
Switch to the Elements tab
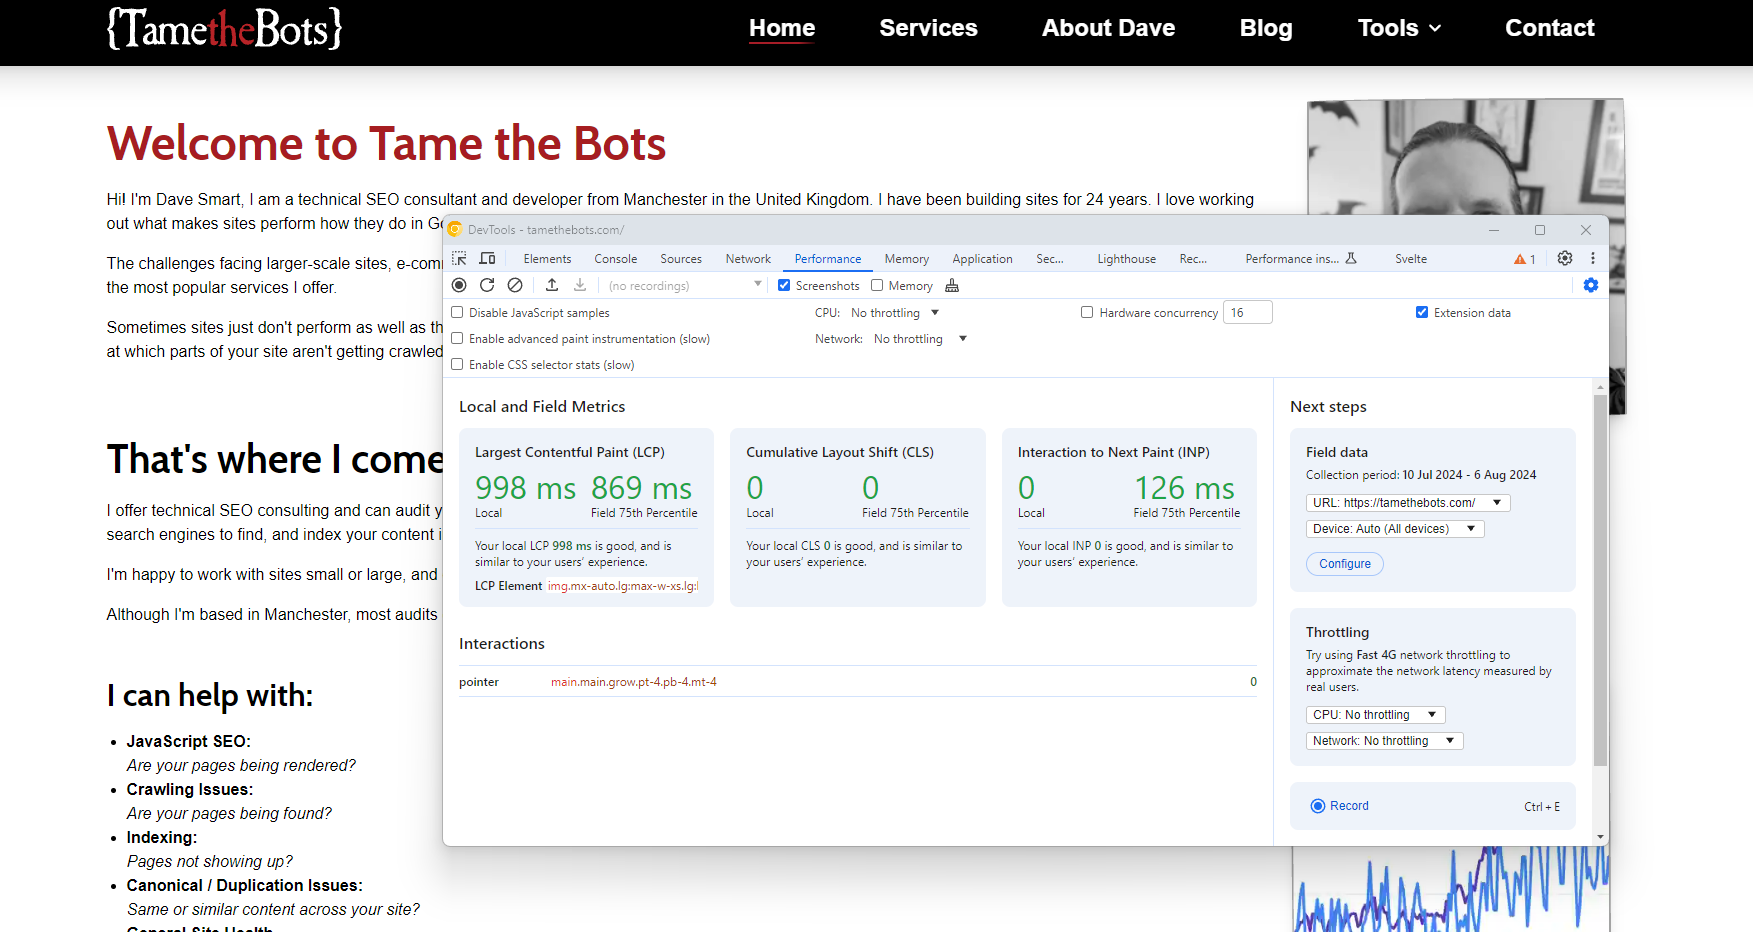547,259
